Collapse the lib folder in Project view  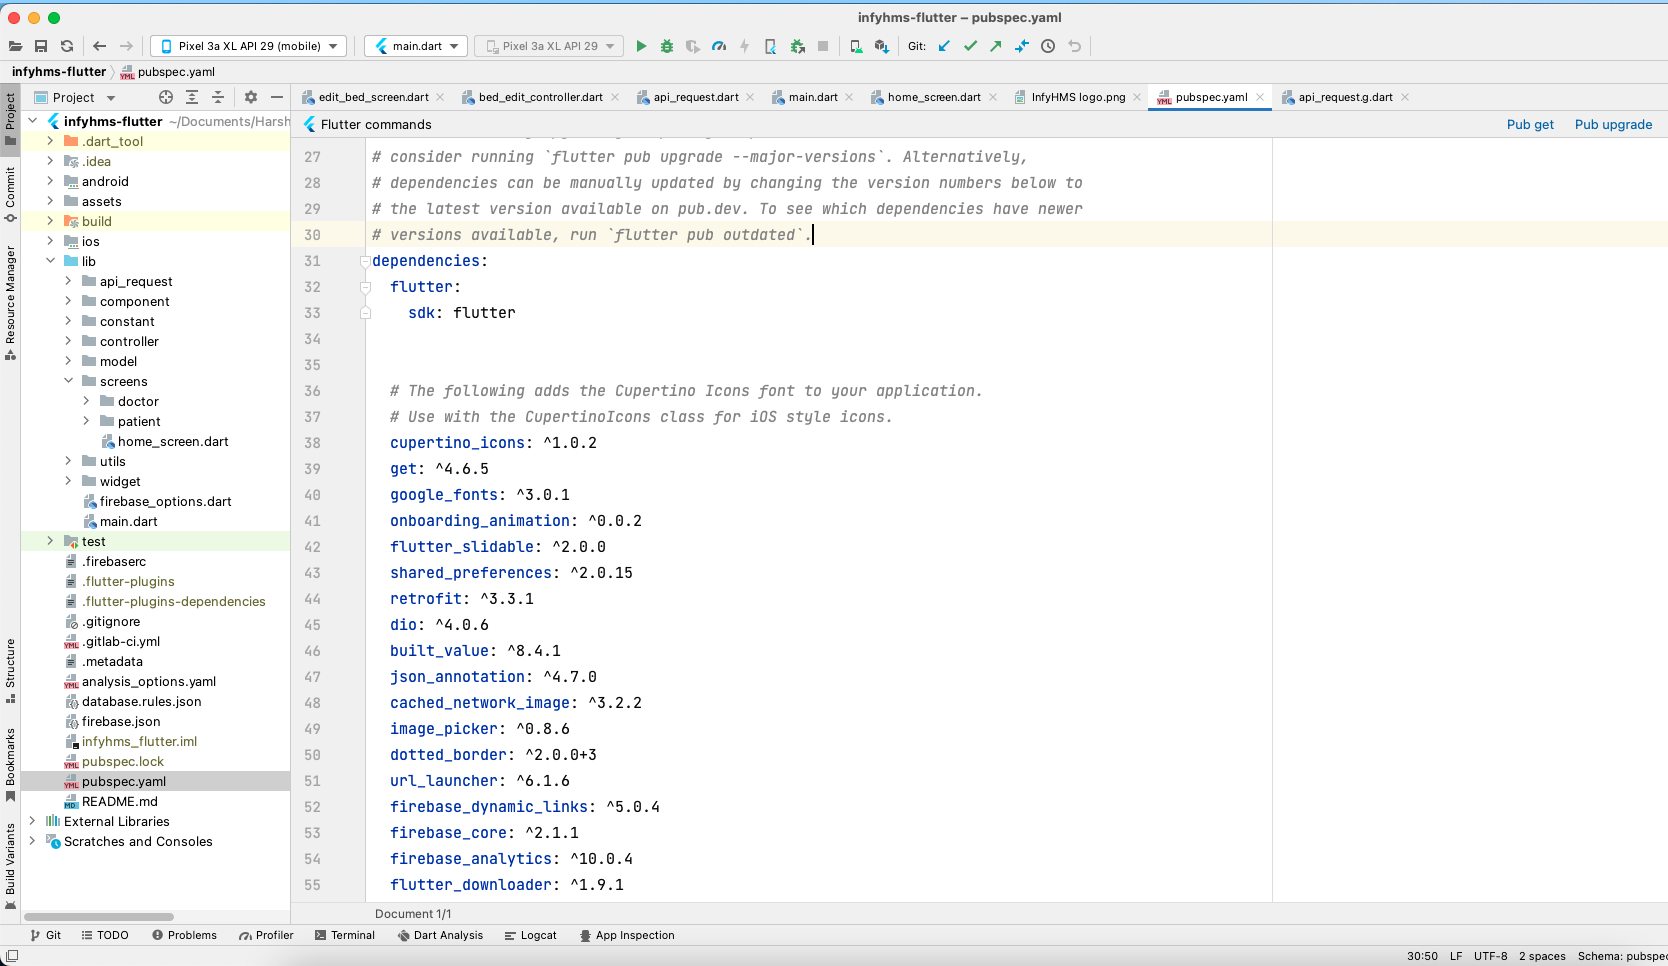tap(51, 261)
